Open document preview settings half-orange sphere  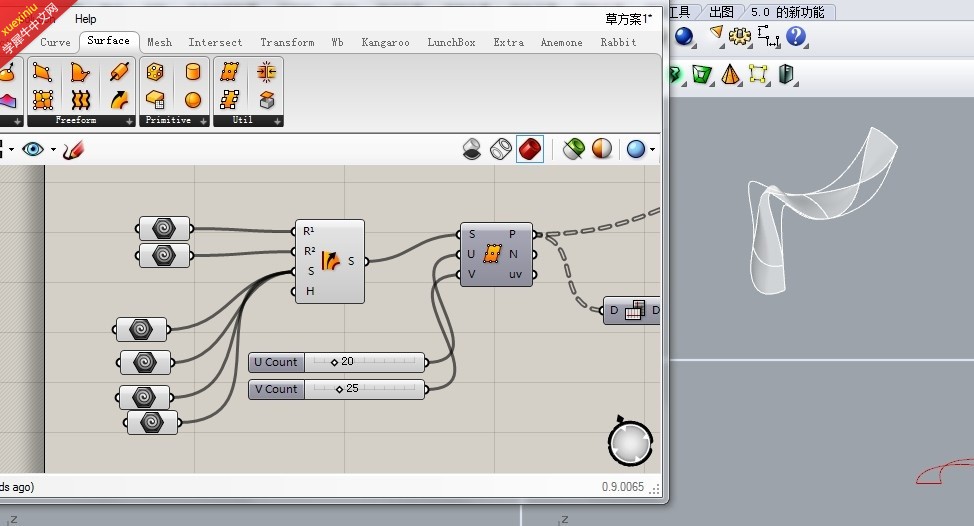point(602,149)
